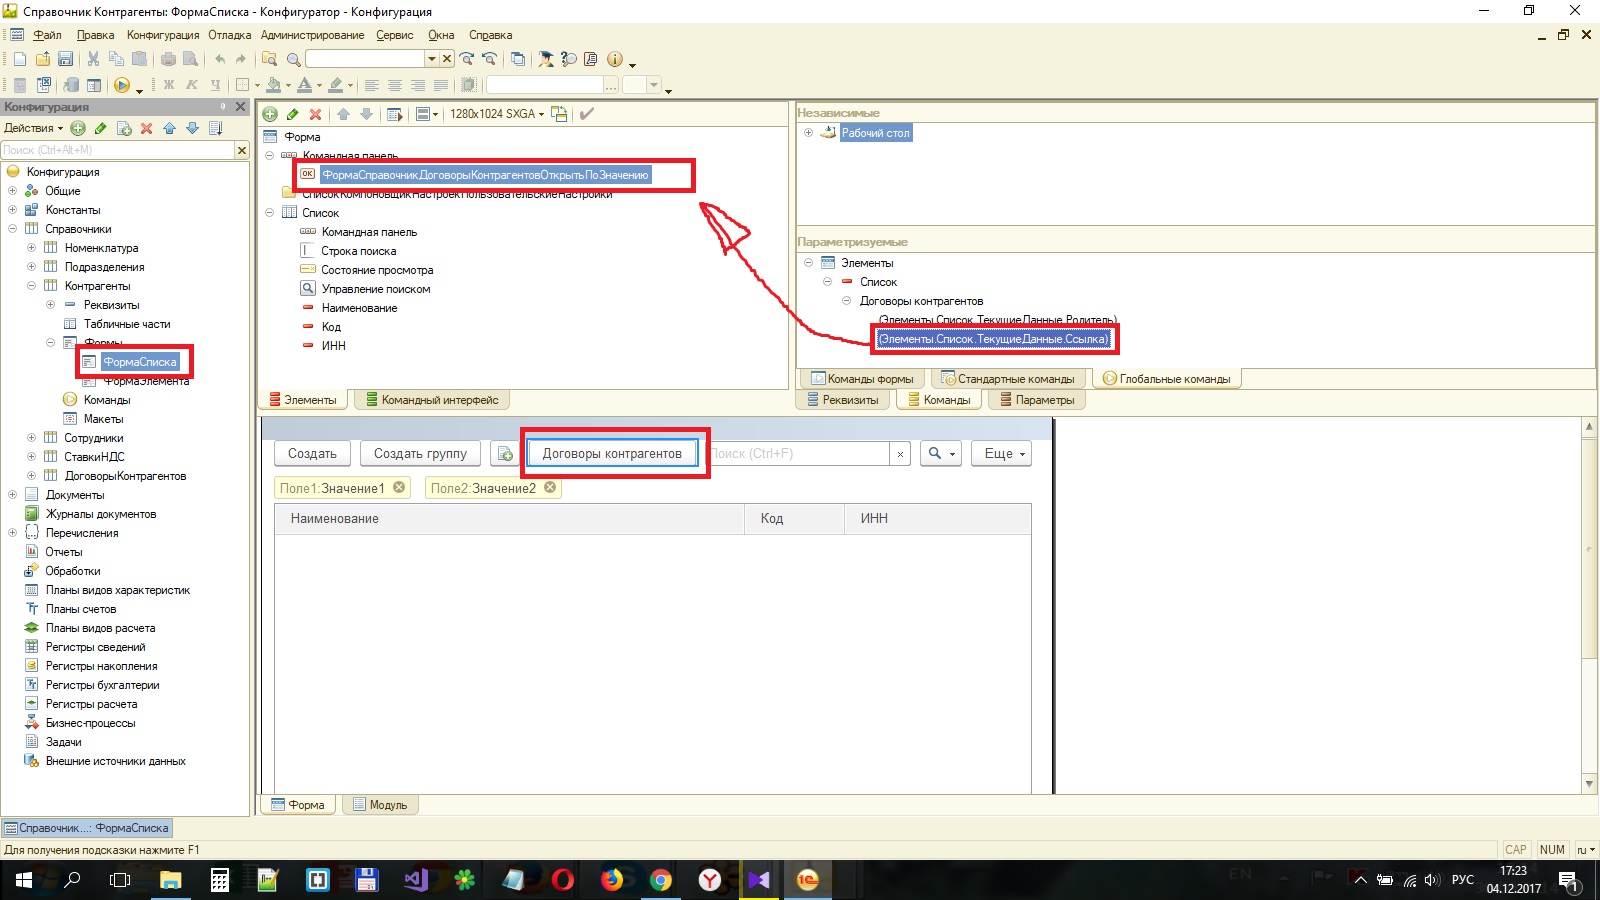Click the Cut (scissors) toolbar icon
The width and height of the screenshot is (1600, 900).
tap(93, 59)
